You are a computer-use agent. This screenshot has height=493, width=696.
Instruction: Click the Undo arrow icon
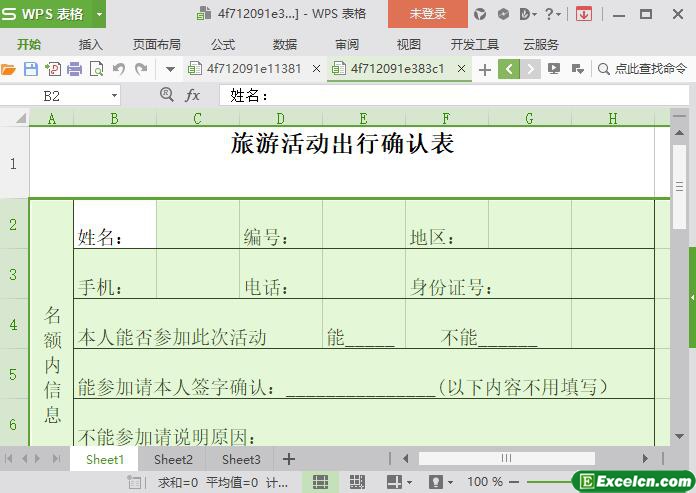pyautogui.click(x=119, y=69)
